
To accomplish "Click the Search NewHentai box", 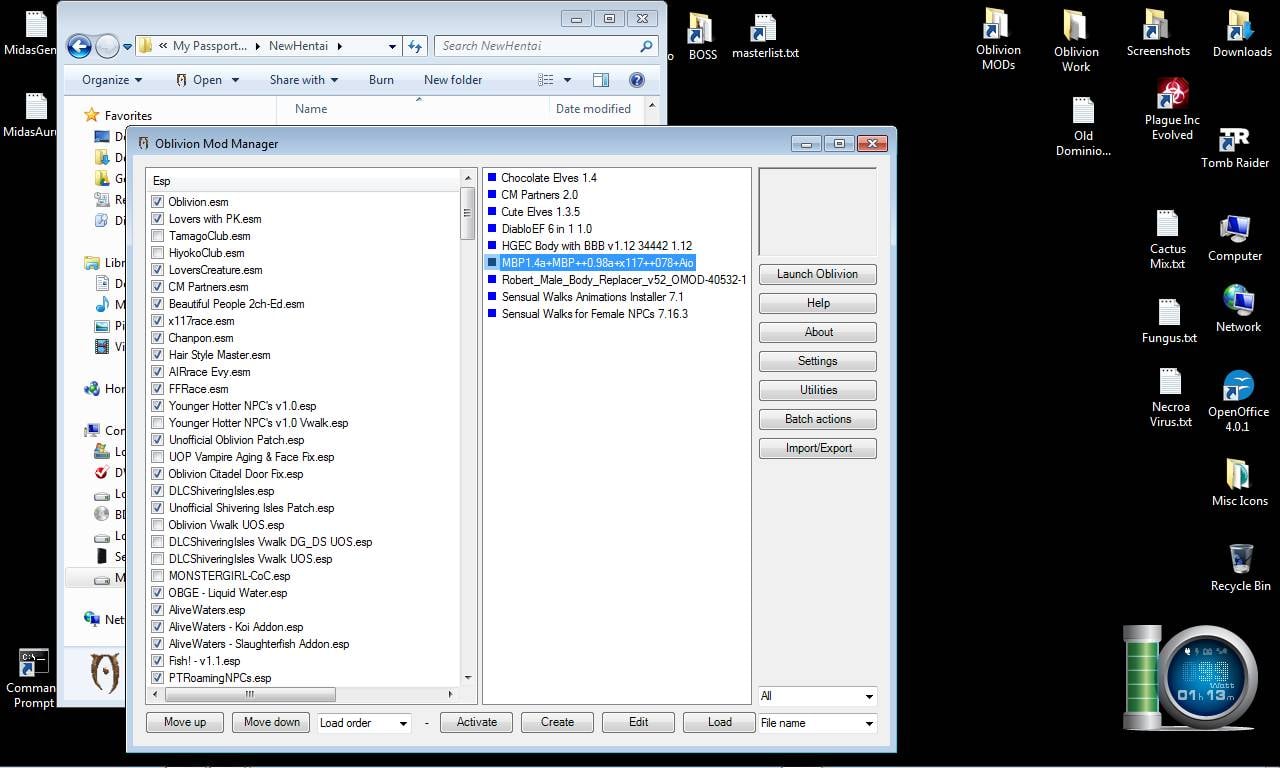I will pyautogui.click(x=545, y=45).
